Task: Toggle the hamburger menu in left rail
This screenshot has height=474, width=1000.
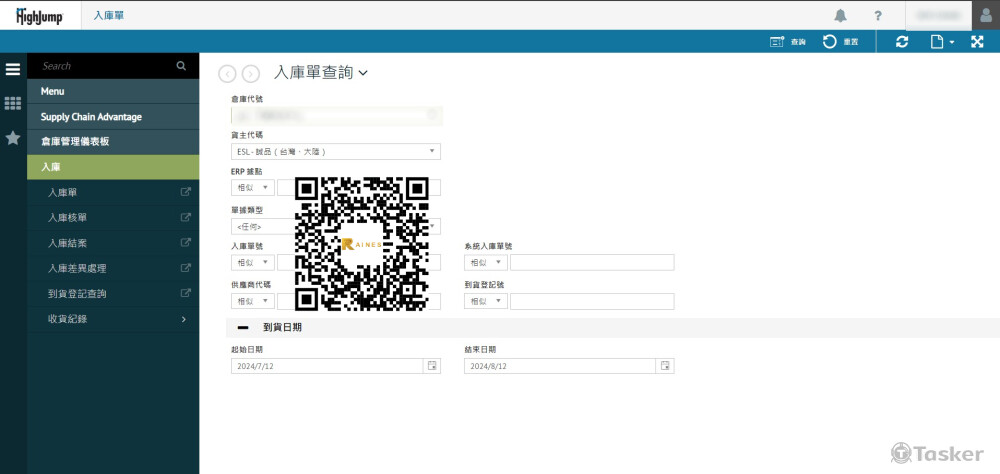Action: click(13, 69)
